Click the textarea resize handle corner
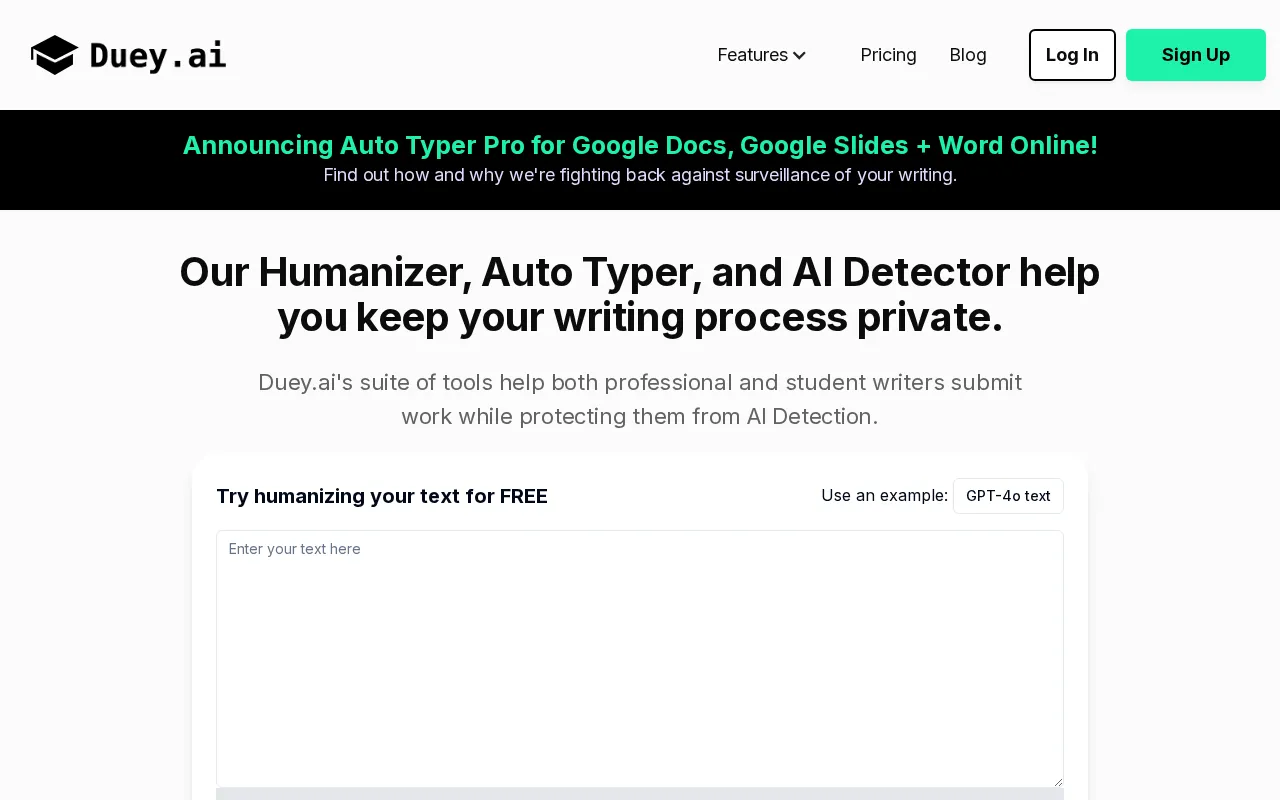1280x800 pixels. coord(1057,781)
